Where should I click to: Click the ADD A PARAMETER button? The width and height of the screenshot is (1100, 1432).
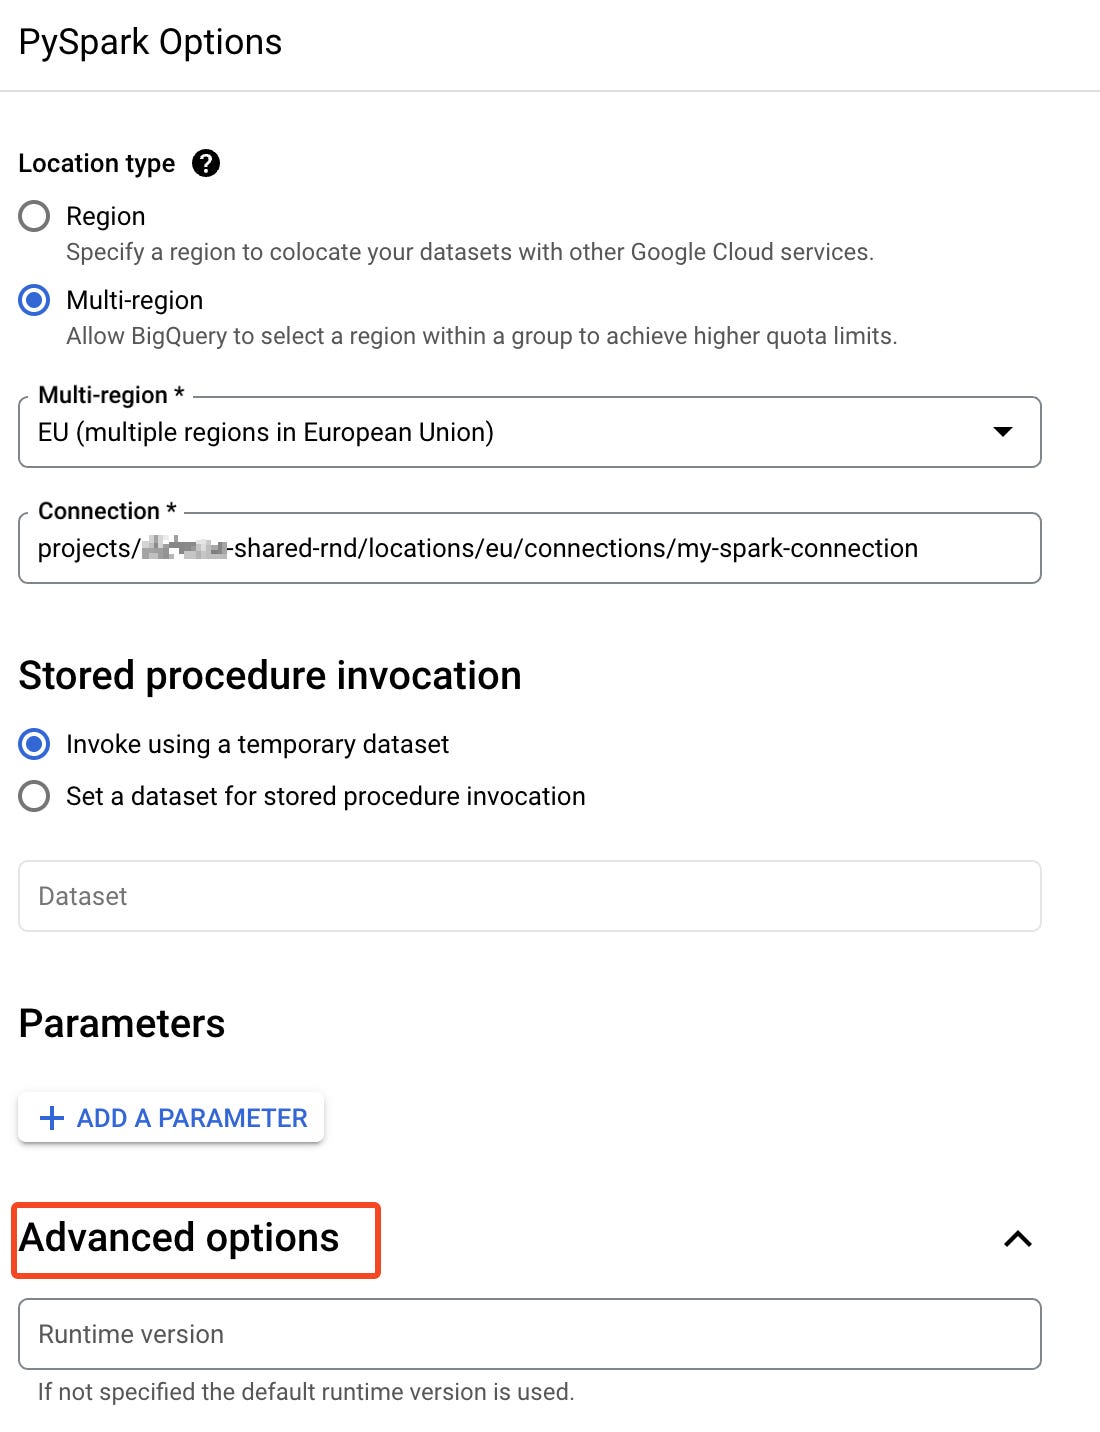[170, 1117]
